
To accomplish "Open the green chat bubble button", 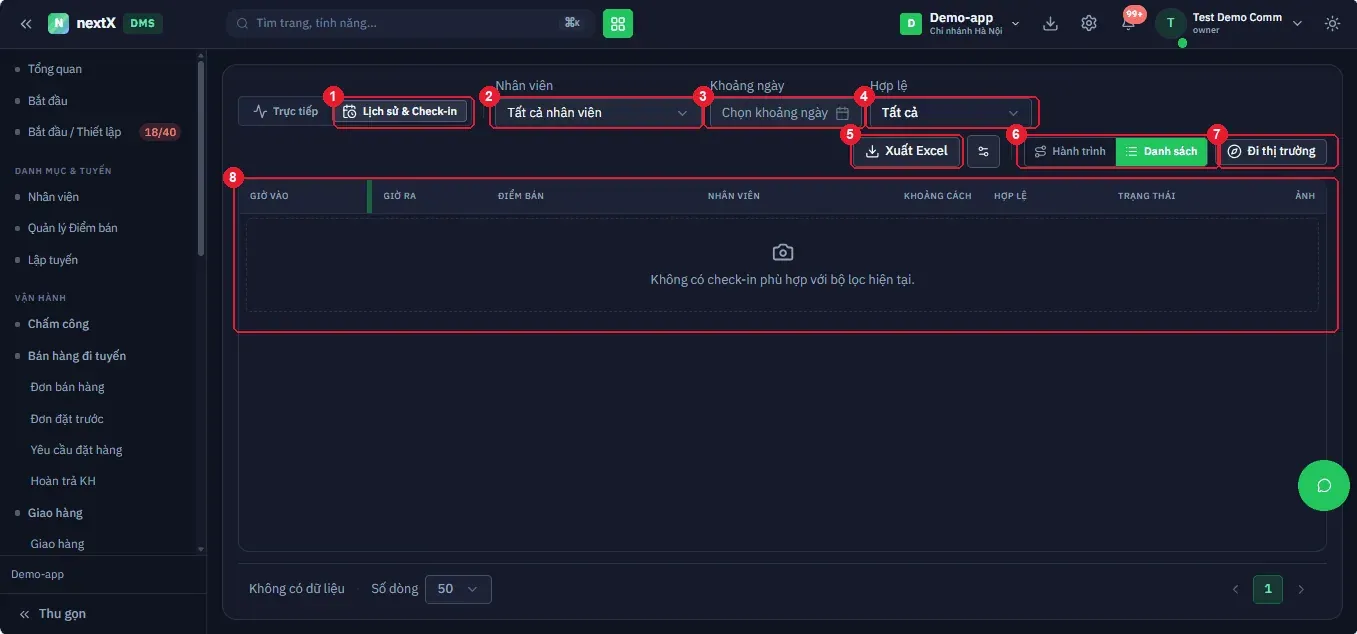I will (x=1324, y=486).
